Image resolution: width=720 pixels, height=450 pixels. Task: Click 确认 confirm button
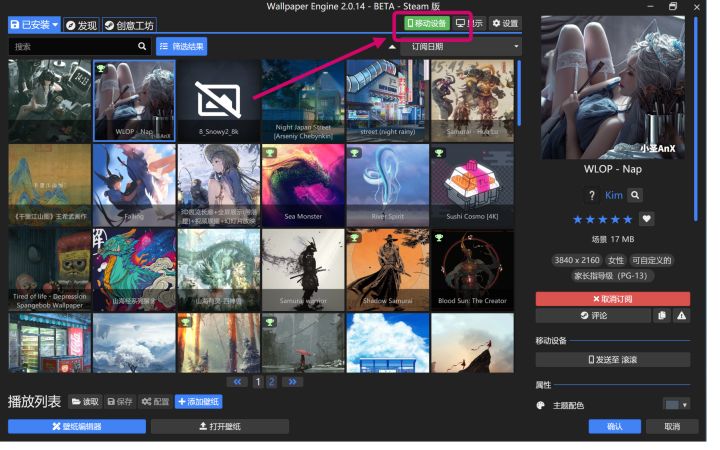[614, 427]
